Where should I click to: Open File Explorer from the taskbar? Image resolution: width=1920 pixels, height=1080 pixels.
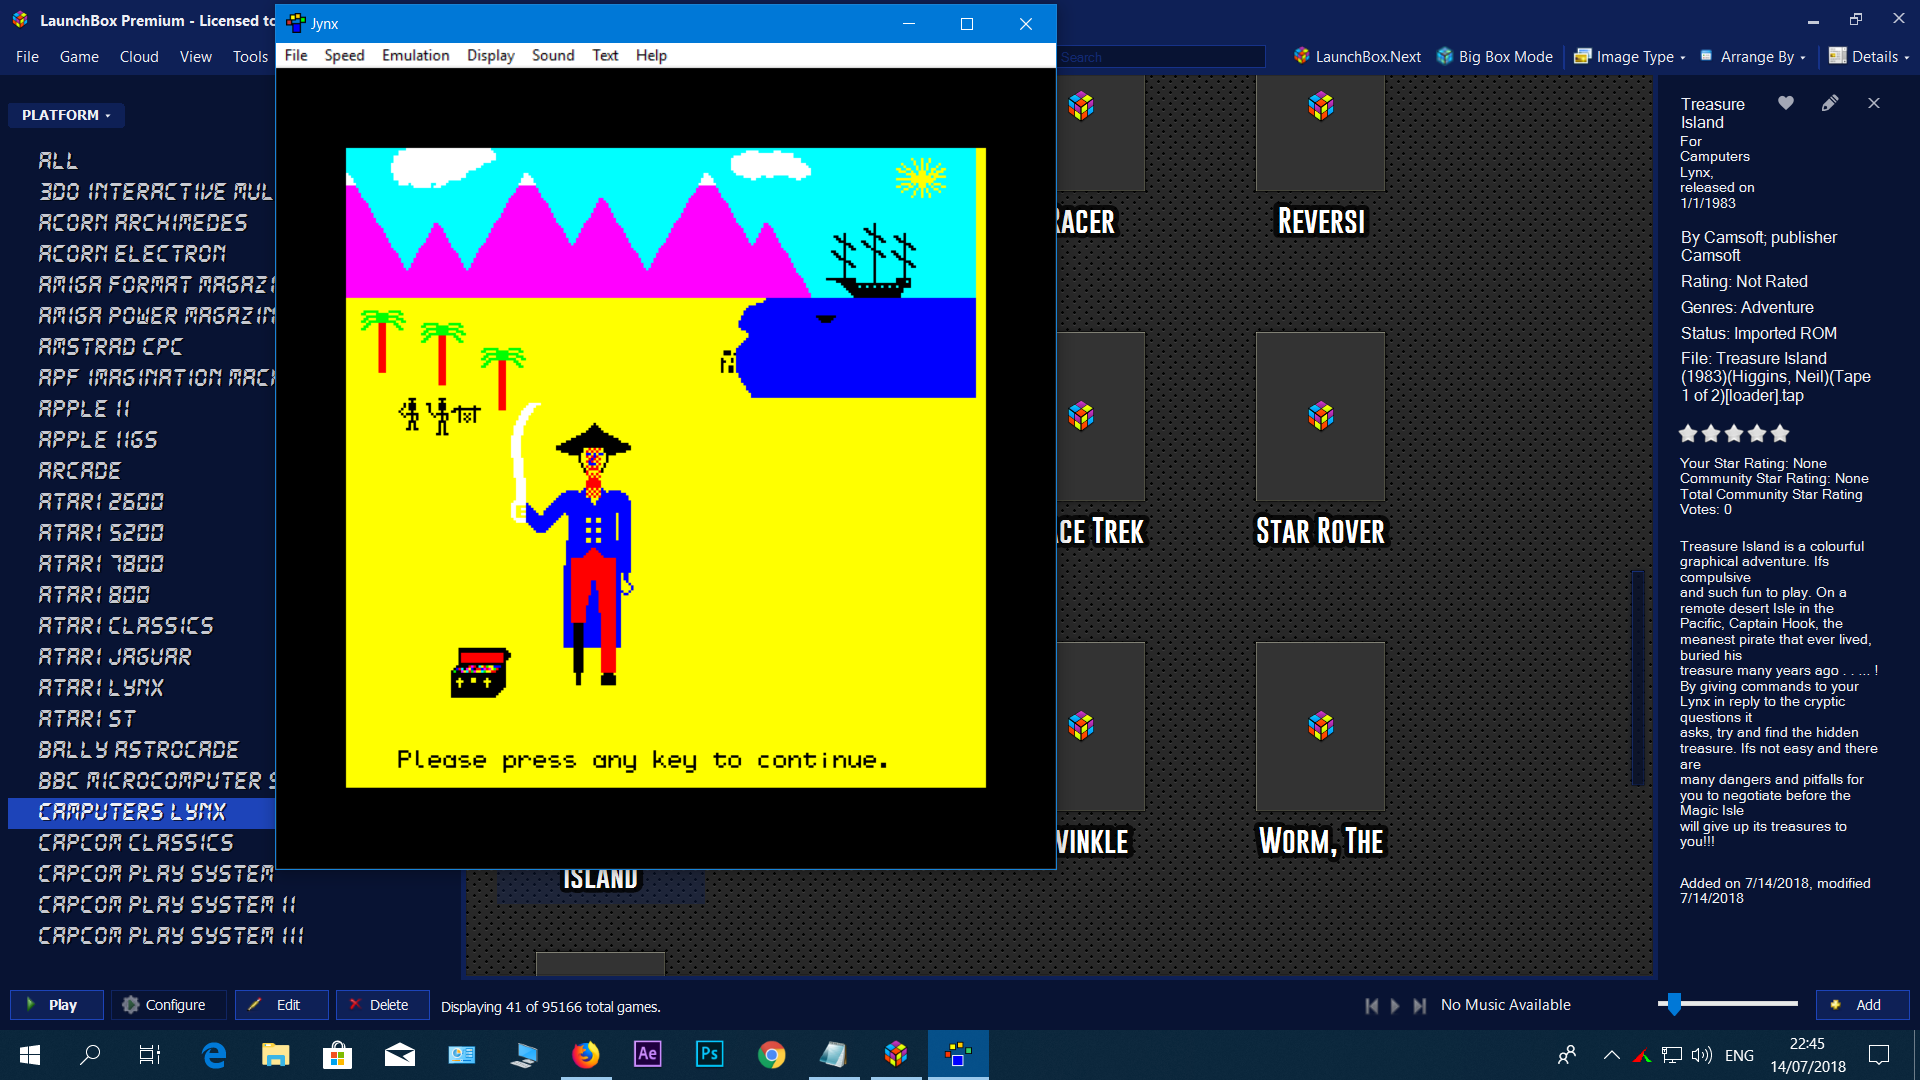pos(275,1055)
